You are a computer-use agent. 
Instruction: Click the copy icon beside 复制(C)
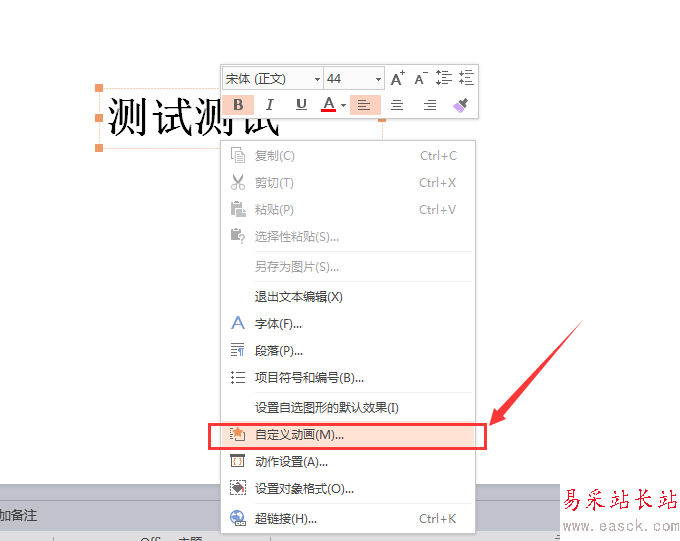coord(238,155)
